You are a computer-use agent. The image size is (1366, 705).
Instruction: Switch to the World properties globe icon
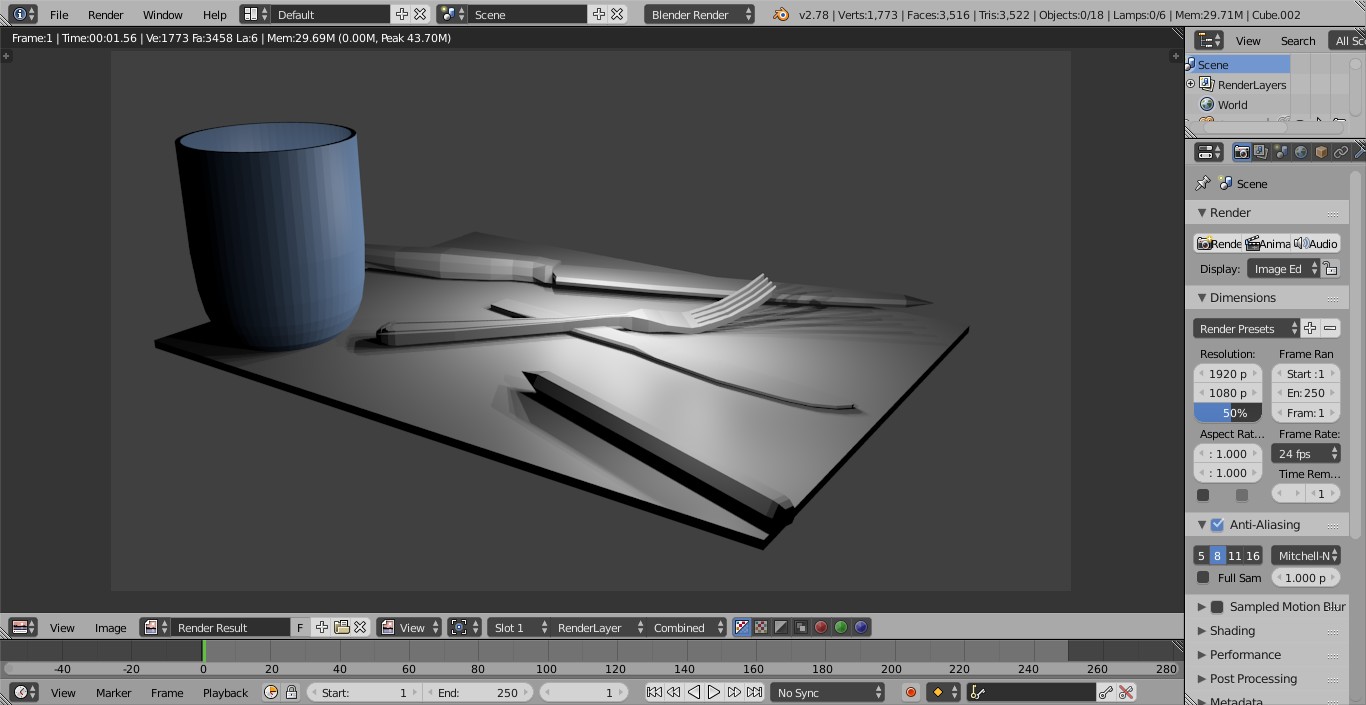pyautogui.click(x=1300, y=152)
